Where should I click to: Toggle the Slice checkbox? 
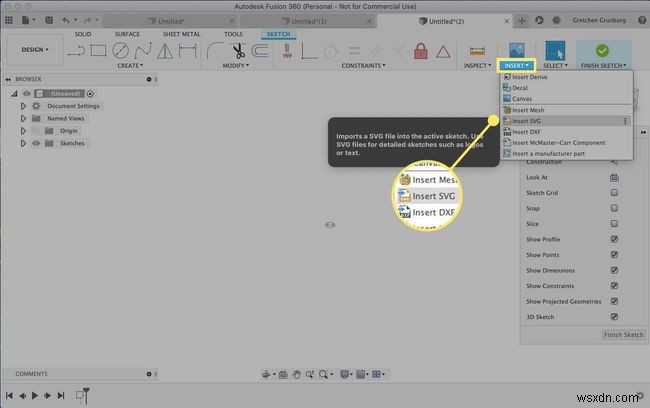[614, 223]
